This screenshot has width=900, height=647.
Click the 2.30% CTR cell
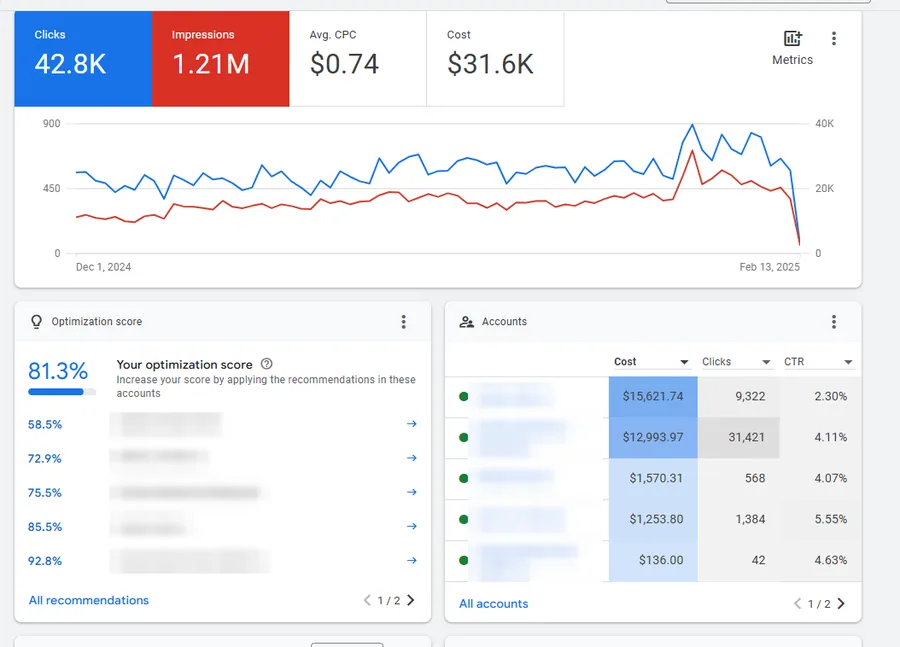[820, 396]
